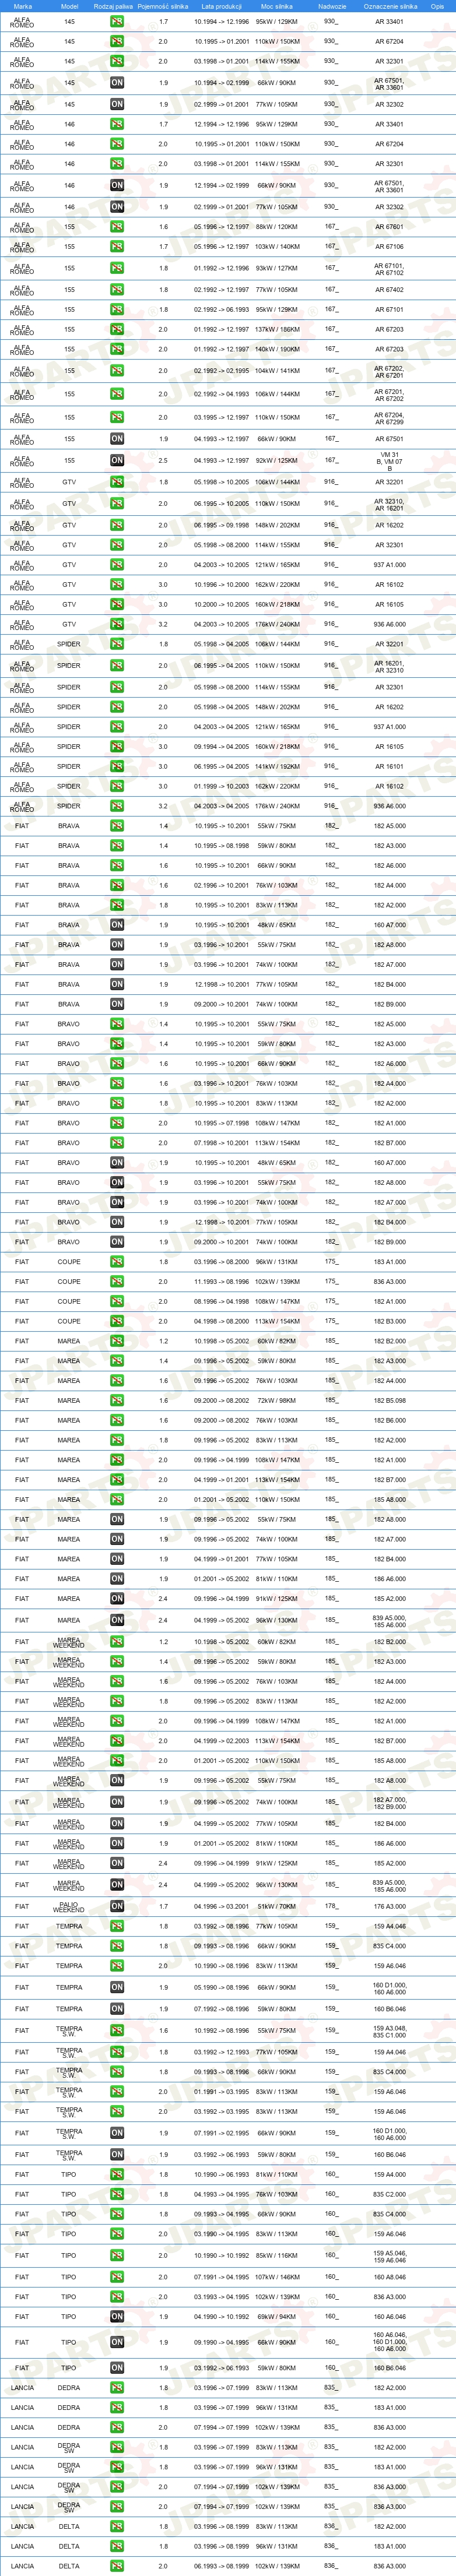
Task: Click petrol icon in Alfa Romeo 155 140kW row
Action: click(x=117, y=349)
